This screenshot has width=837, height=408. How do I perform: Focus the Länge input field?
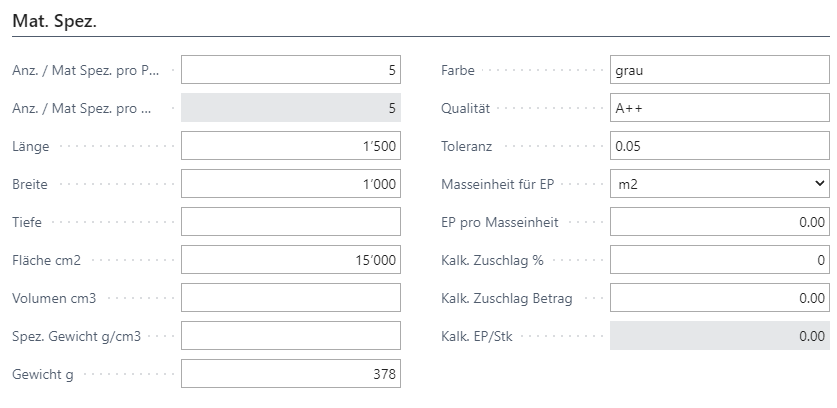click(291, 146)
